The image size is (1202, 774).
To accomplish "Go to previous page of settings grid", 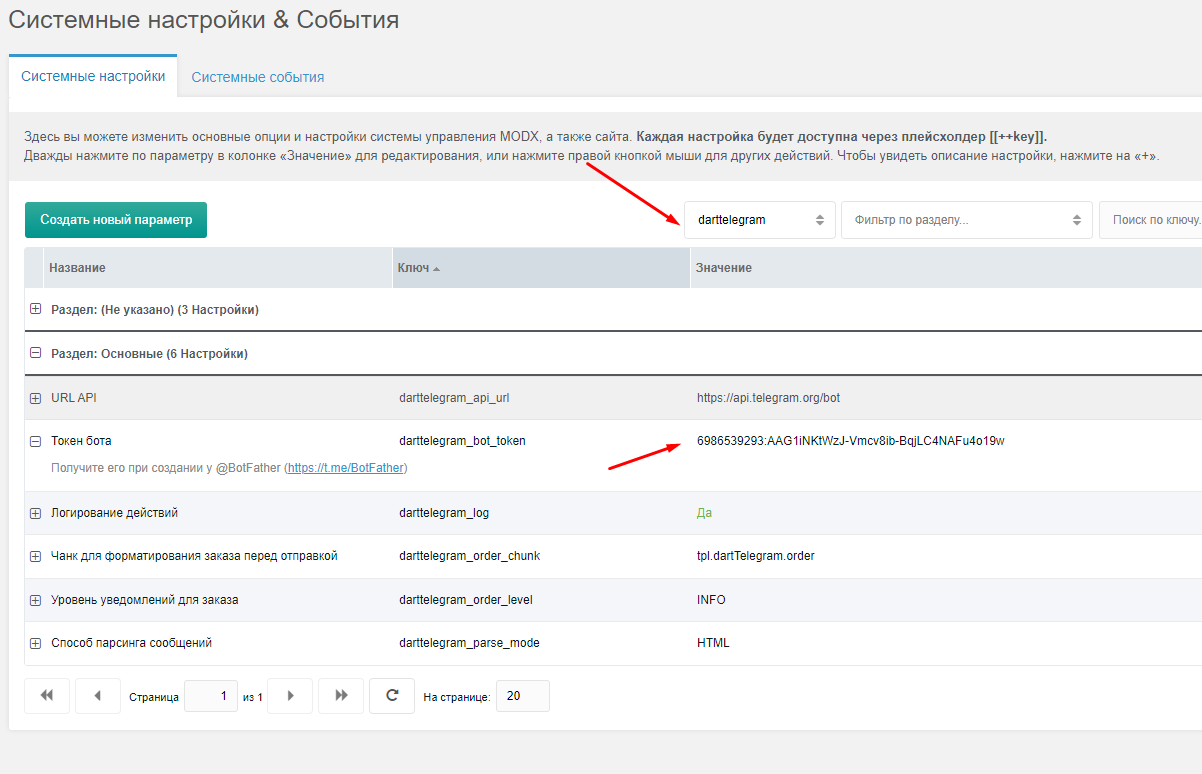I will (98, 696).
